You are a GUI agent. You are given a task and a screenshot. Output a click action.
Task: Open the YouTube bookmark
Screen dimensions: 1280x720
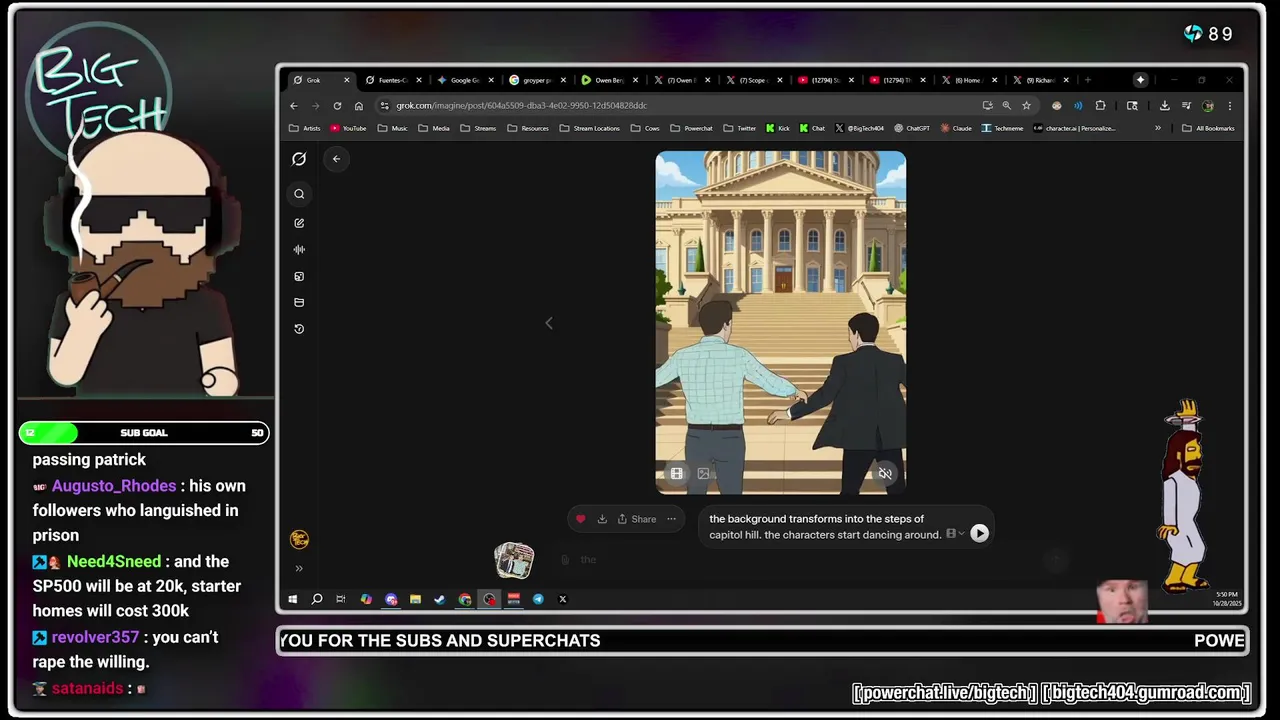coord(348,128)
